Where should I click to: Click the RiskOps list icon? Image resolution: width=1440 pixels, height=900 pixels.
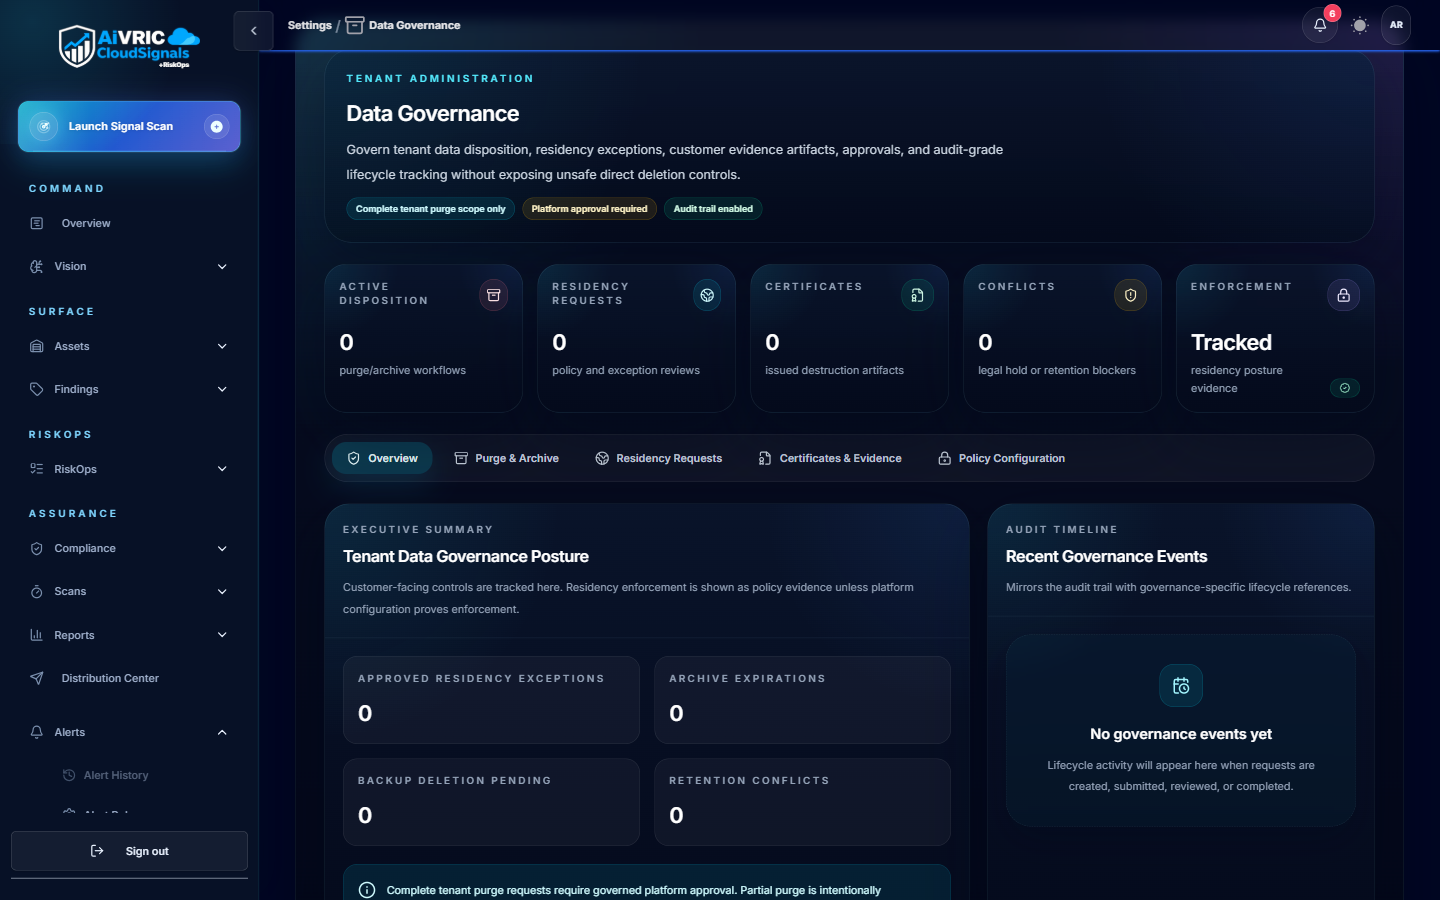pos(37,469)
